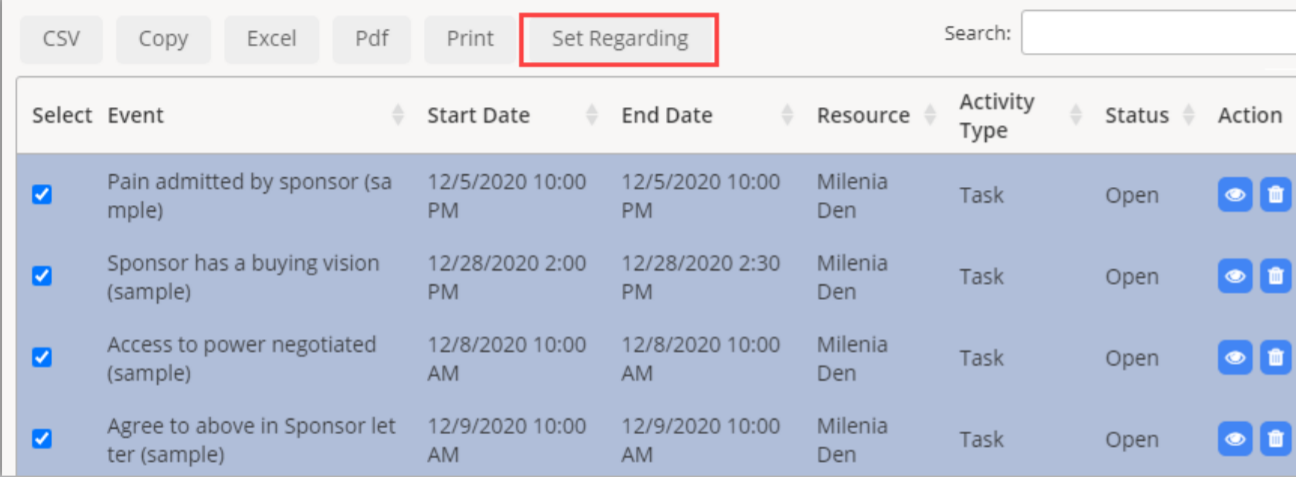The height and width of the screenshot is (477, 1296).
Task: Export the table as CSV
Action: pyautogui.click(x=61, y=39)
